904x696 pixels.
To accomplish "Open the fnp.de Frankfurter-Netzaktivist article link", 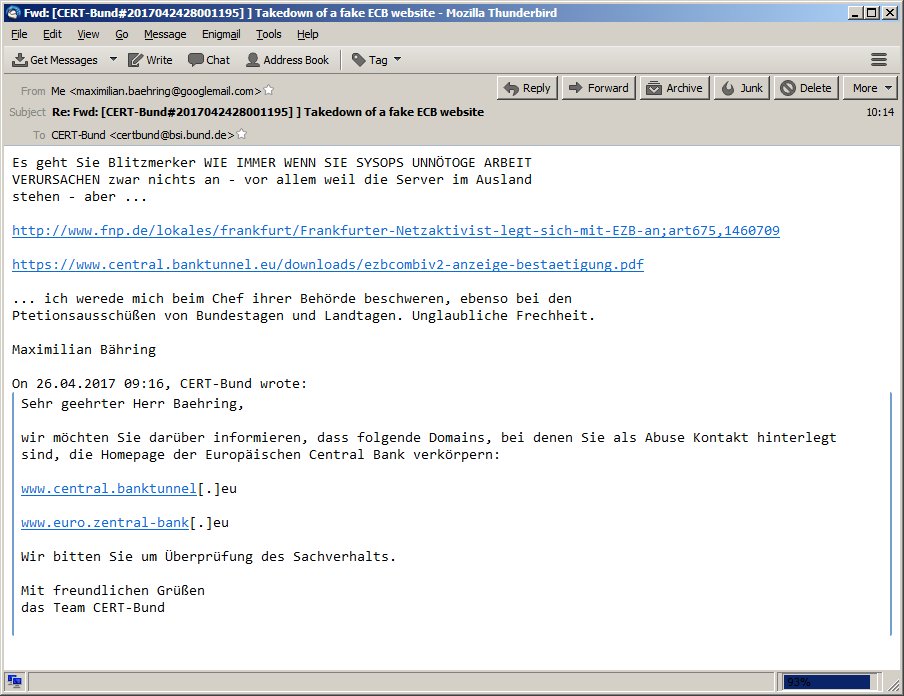I will pos(396,231).
